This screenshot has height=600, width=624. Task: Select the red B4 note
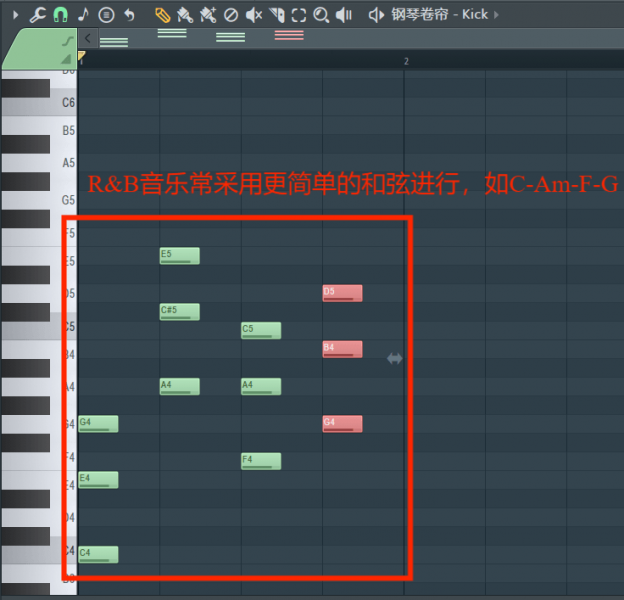coord(342,349)
